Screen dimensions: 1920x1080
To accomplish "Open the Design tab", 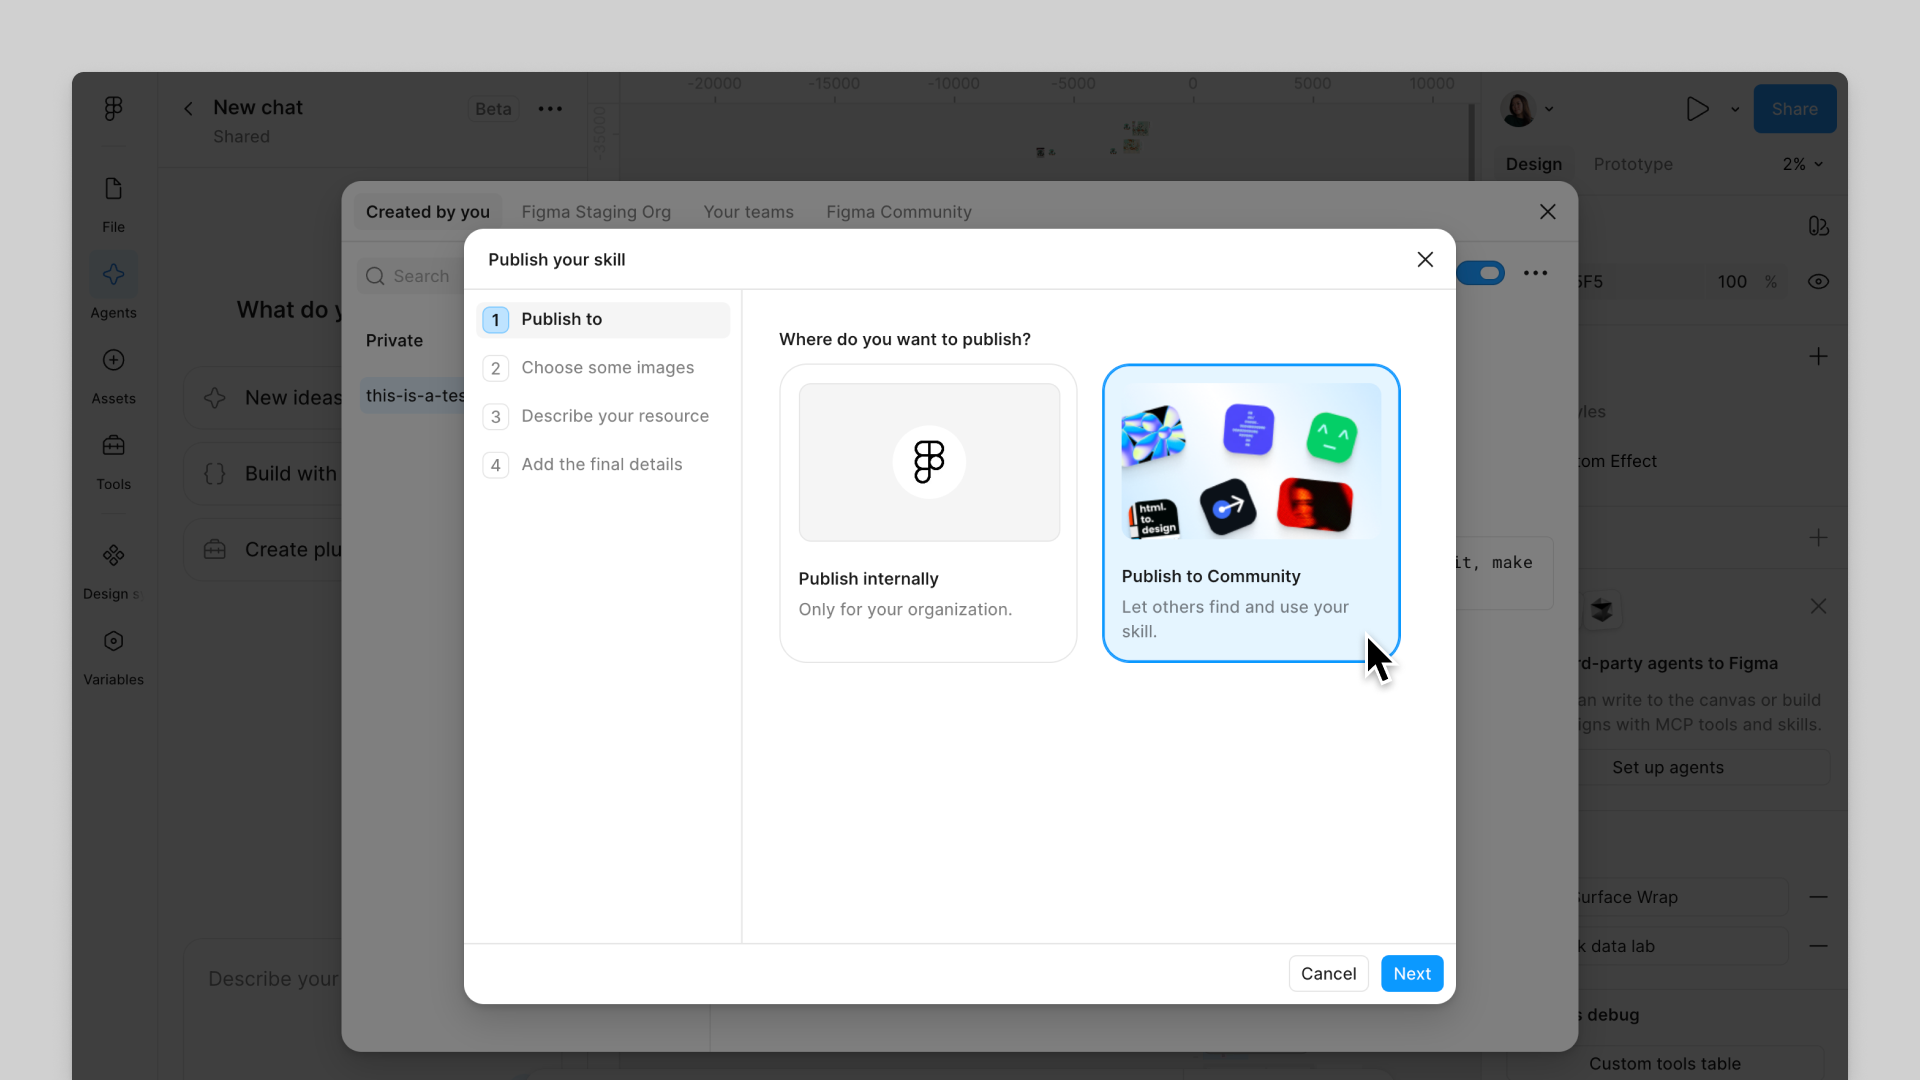I will 1533,164.
